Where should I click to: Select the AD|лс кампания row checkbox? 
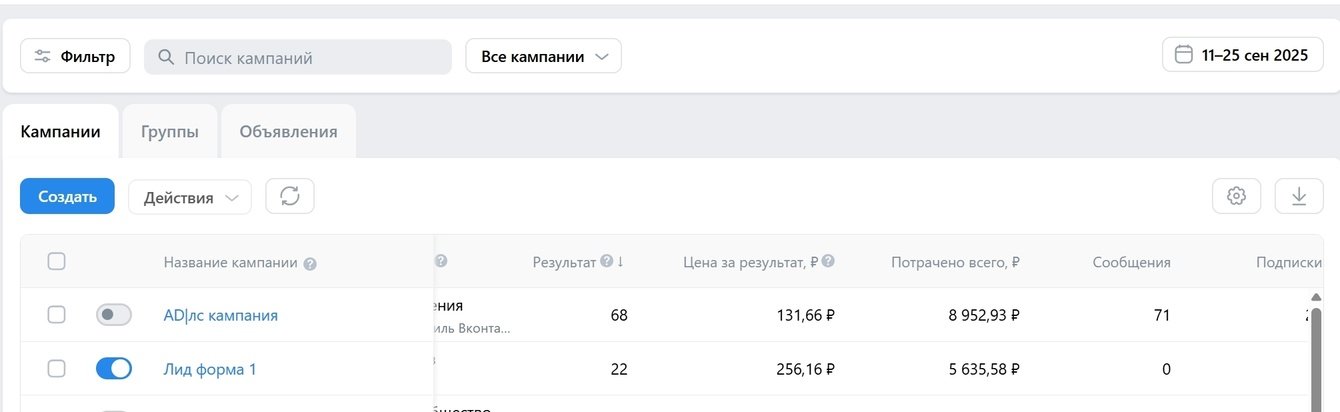(x=57, y=315)
